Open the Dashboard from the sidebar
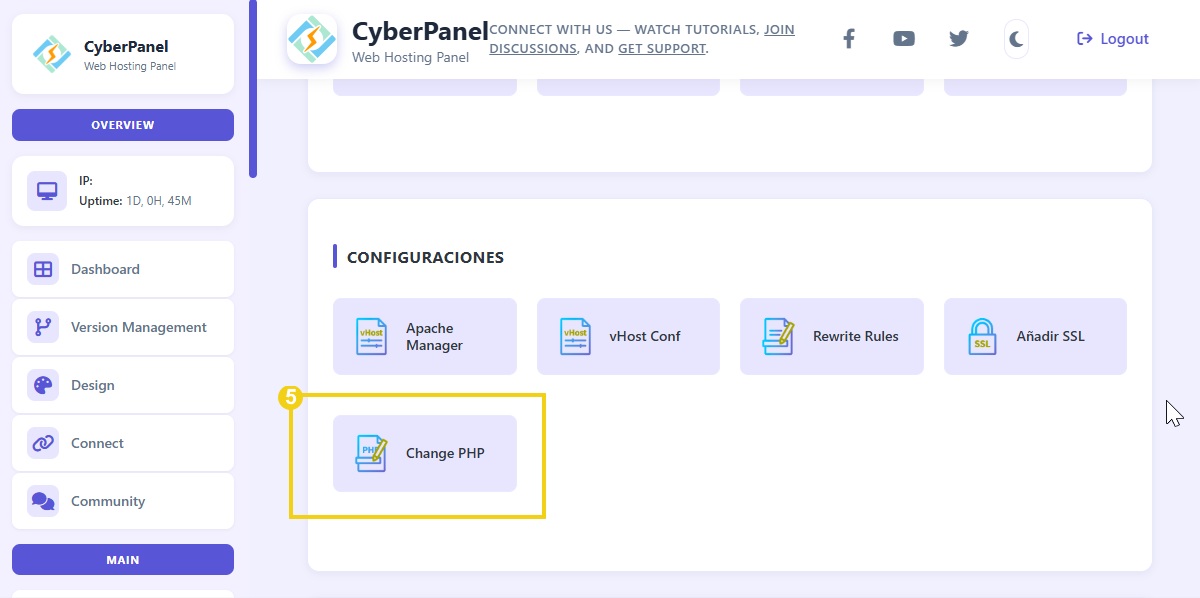The width and height of the screenshot is (1200, 598). 105,269
